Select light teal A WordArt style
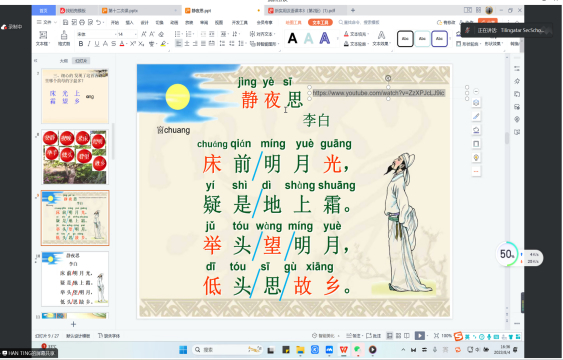Image resolution: width=563 pixels, height=360 pixels. [x=308, y=38]
